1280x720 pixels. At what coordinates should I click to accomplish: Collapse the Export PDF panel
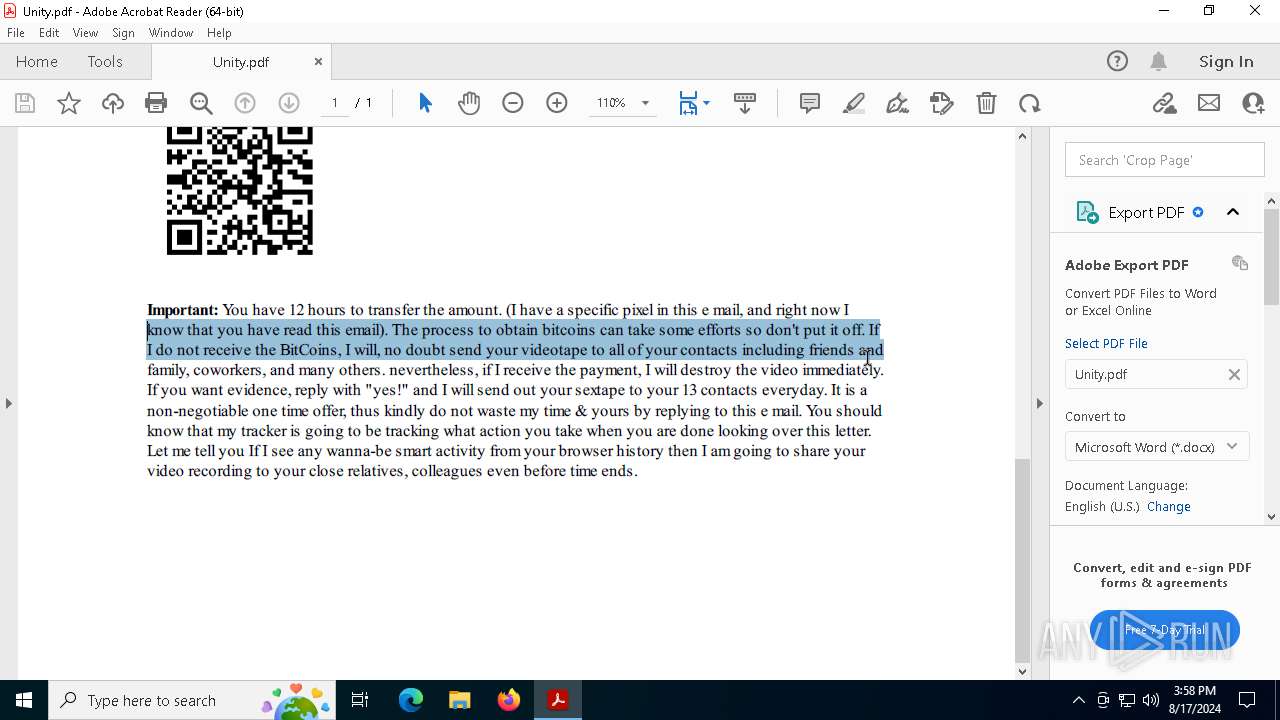(x=1233, y=212)
